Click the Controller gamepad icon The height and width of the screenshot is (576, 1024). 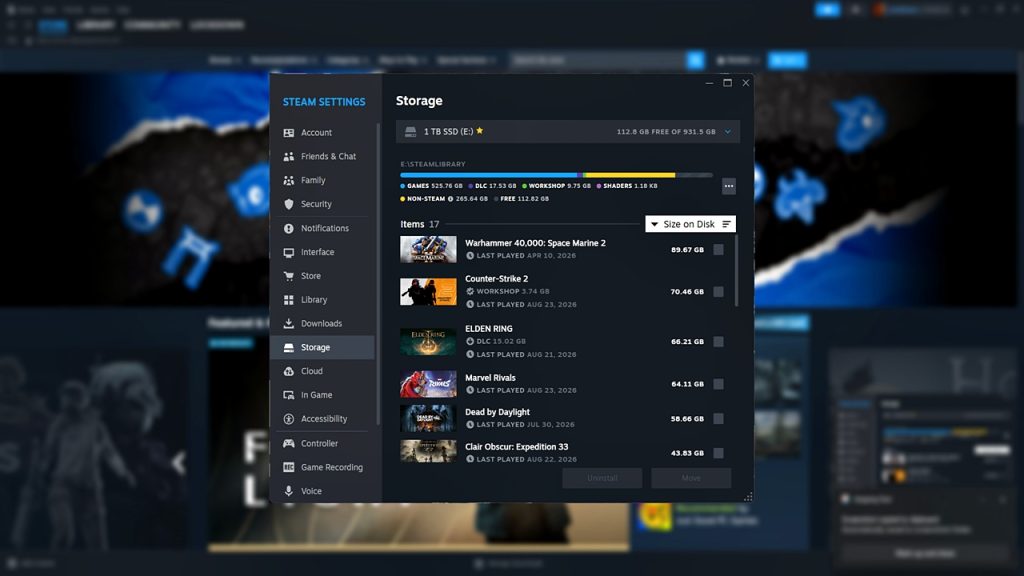[289, 443]
